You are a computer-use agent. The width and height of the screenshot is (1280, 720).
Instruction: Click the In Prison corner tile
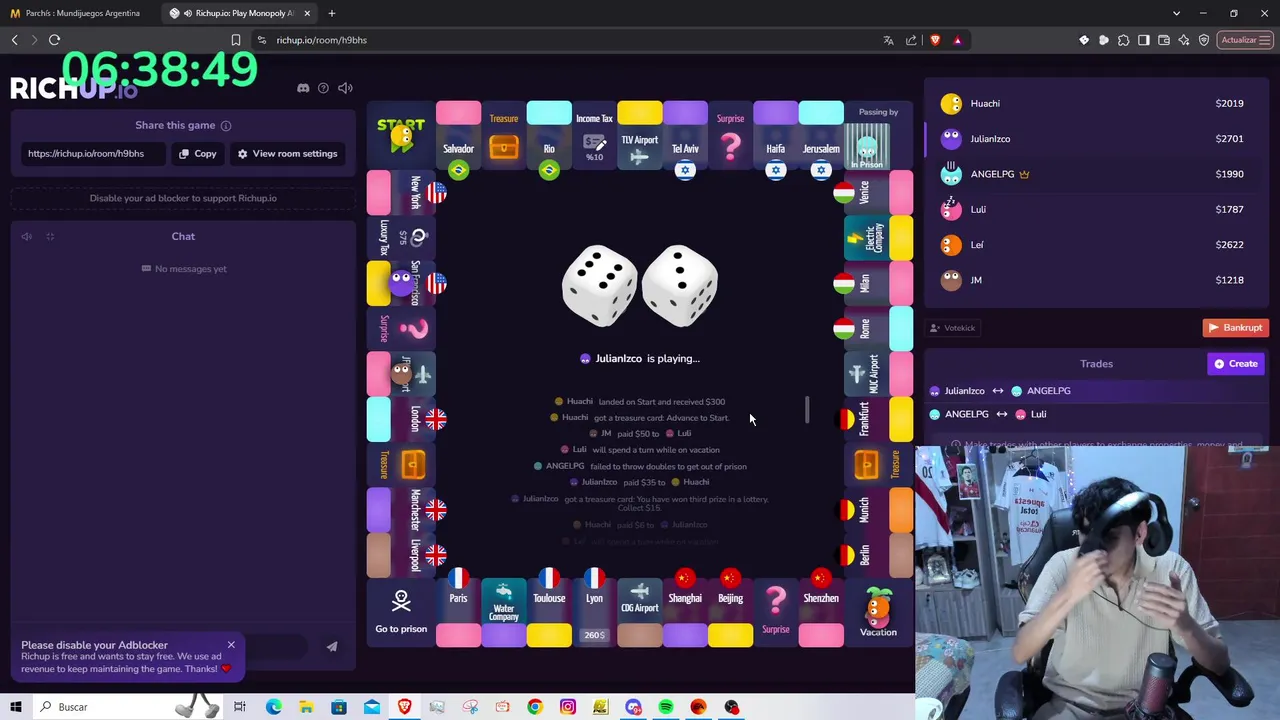(x=879, y=135)
